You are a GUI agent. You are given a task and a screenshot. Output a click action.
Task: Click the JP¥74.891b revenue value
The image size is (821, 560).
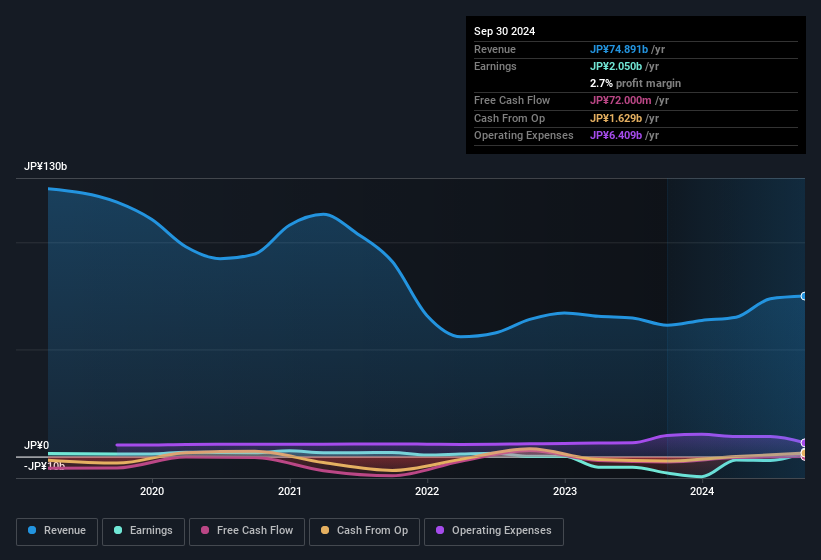[619, 49]
